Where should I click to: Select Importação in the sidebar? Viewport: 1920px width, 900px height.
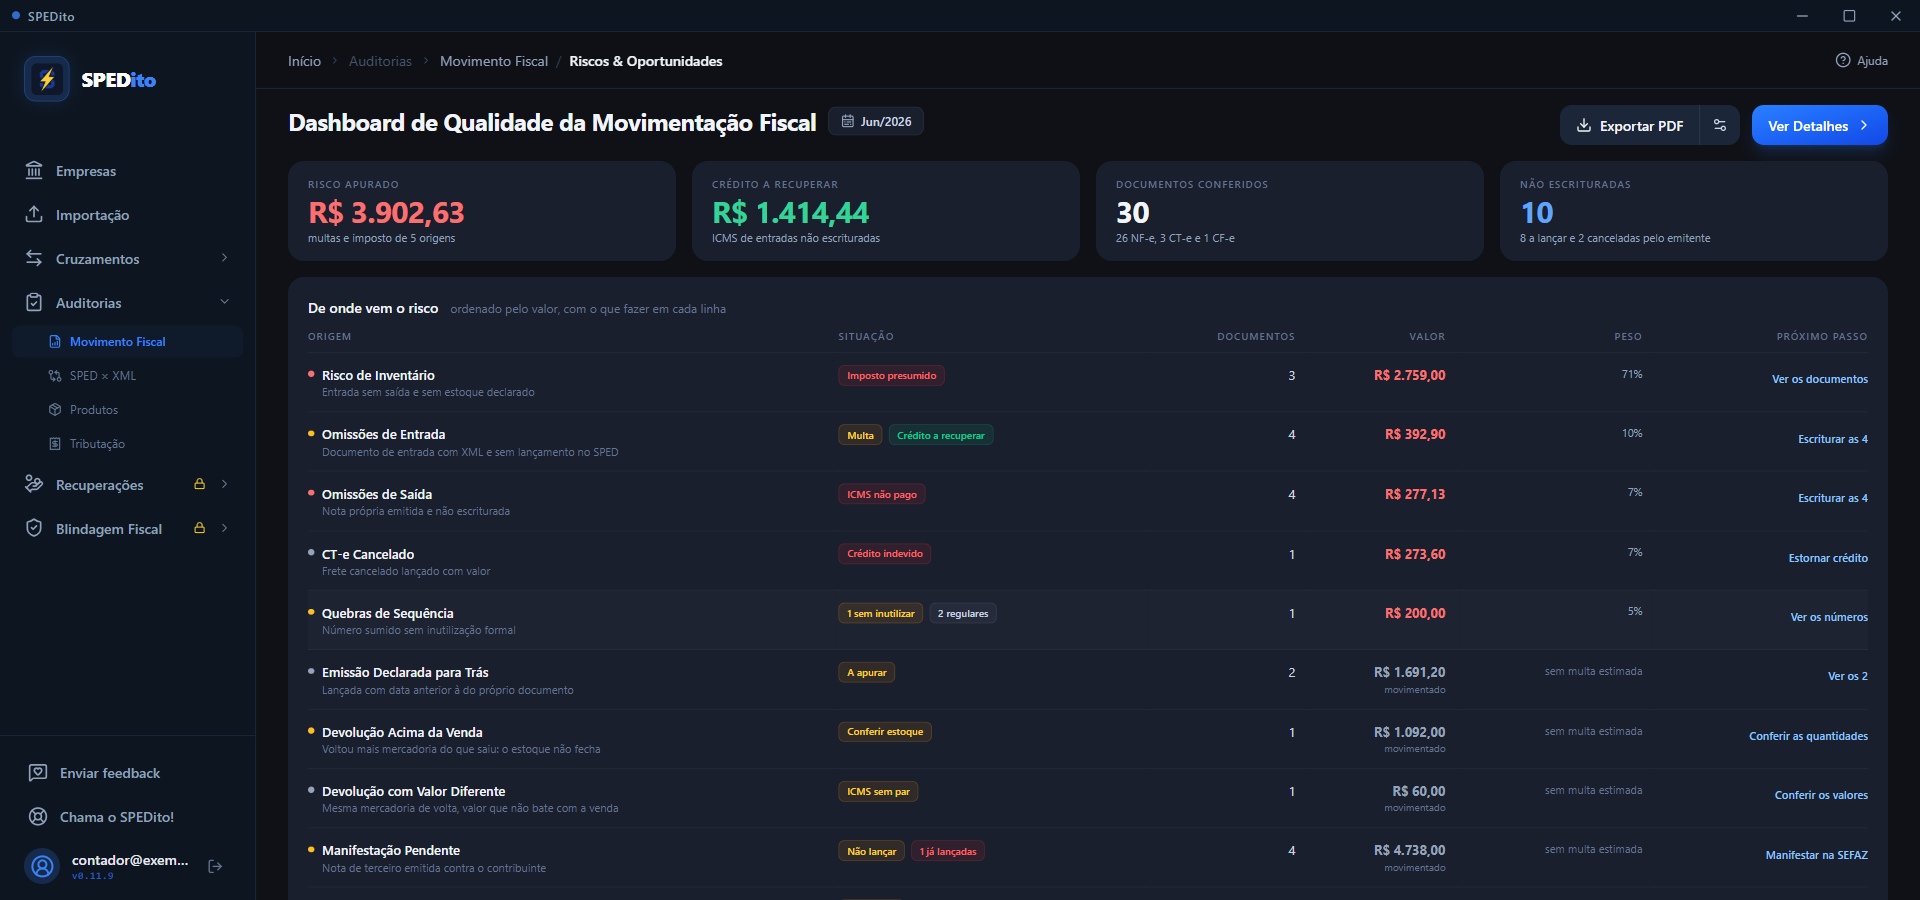pos(128,215)
